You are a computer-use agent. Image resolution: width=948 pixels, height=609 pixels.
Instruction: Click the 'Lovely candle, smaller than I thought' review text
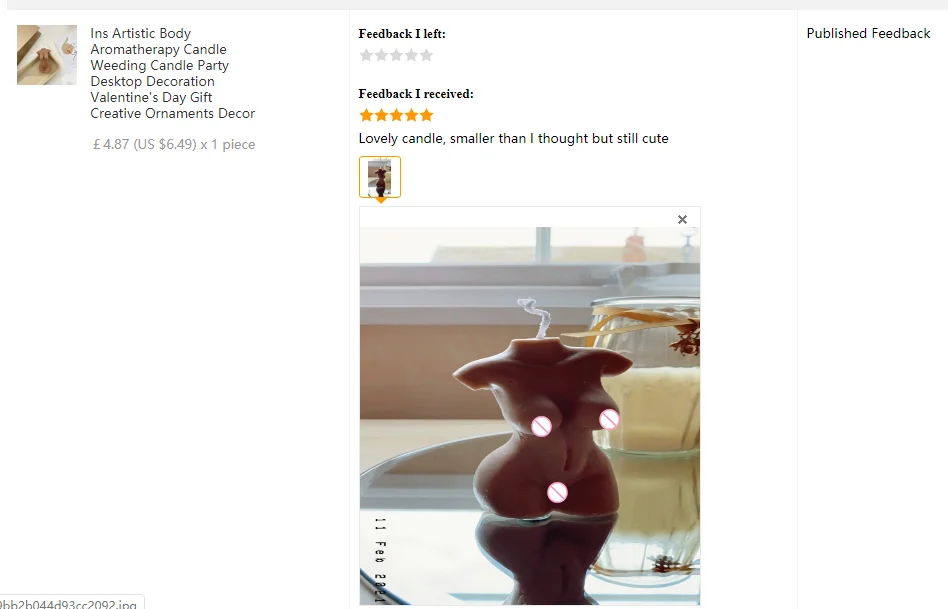tap(513, 138)
